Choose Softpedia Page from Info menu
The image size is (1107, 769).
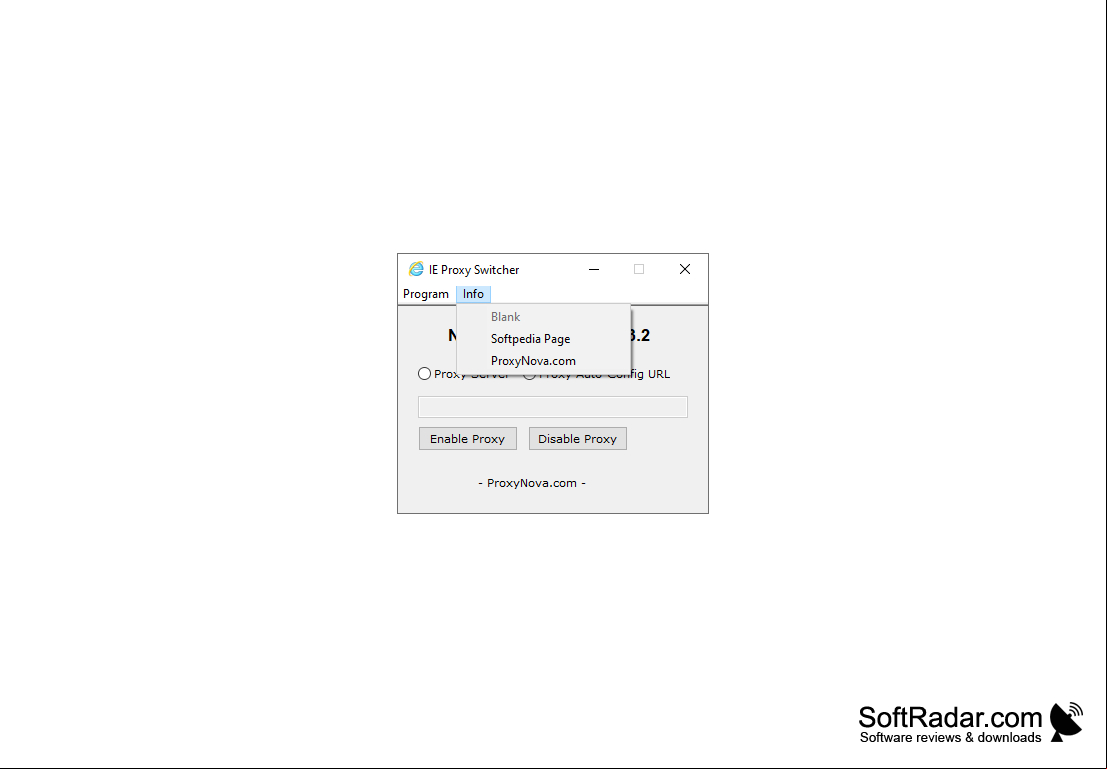(x=543, y=339)
